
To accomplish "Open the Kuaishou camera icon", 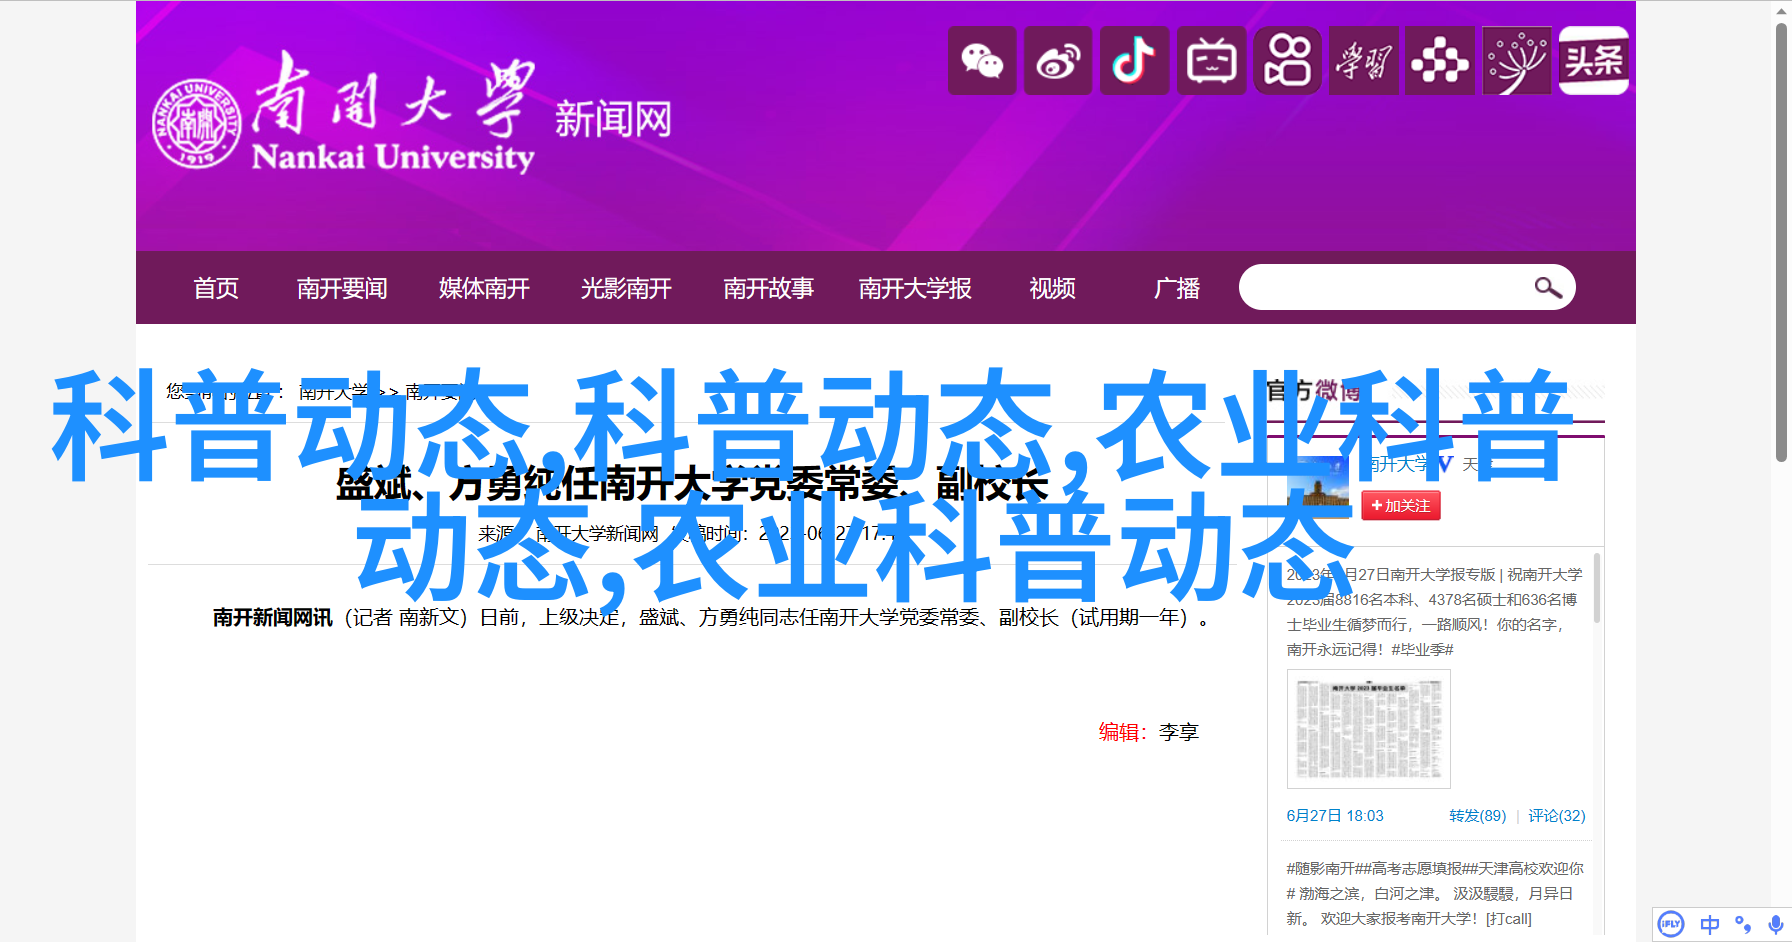I will [1287, 61].
